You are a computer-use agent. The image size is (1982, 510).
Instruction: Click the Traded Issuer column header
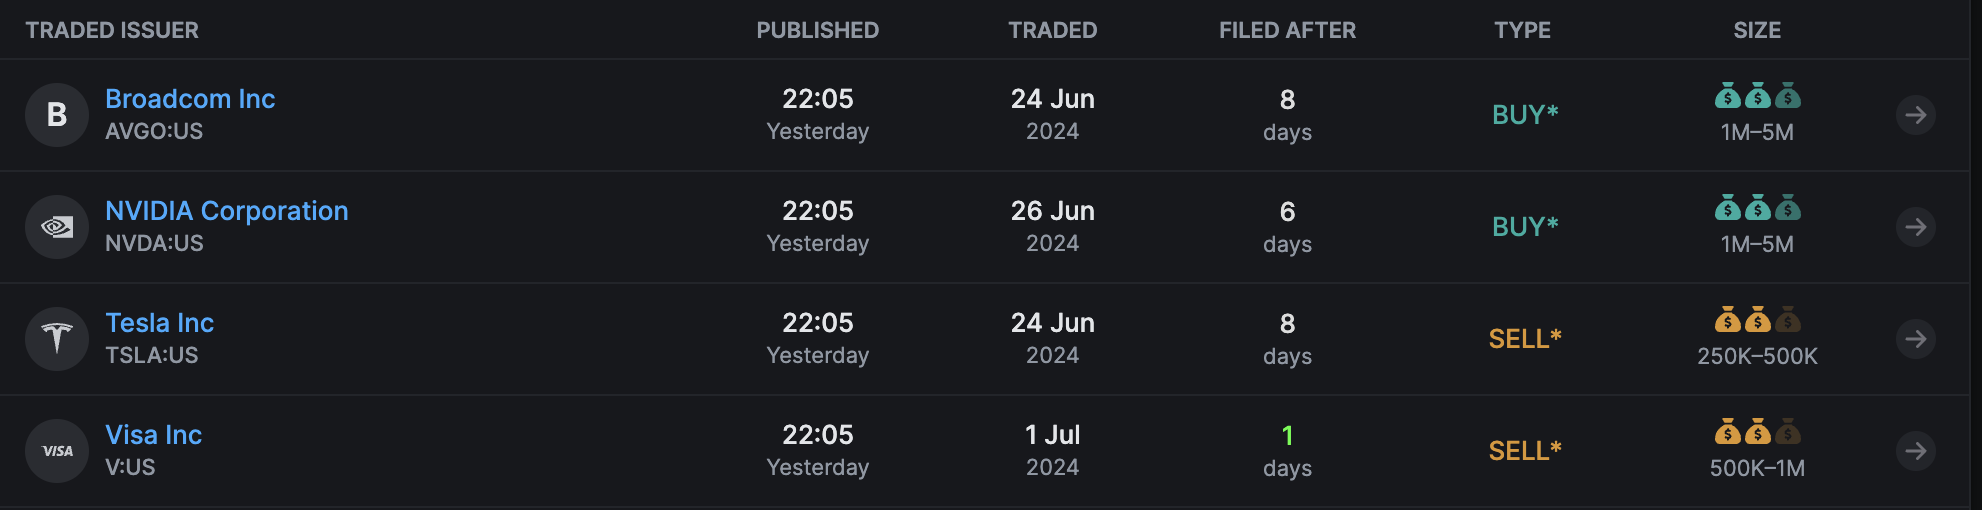[x=112, y=30]
